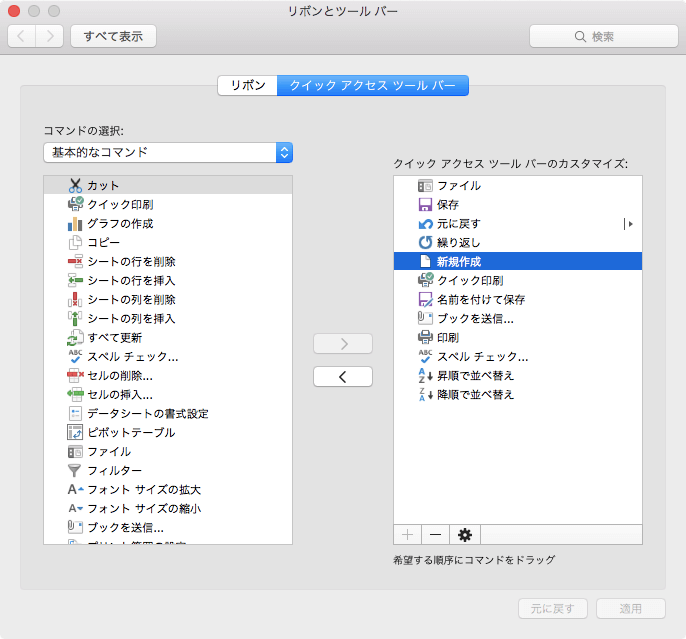Expand the 元に戻す submenu arrow
The width and height of the screenshot is (686, 639).
click(x=629, y=224)
